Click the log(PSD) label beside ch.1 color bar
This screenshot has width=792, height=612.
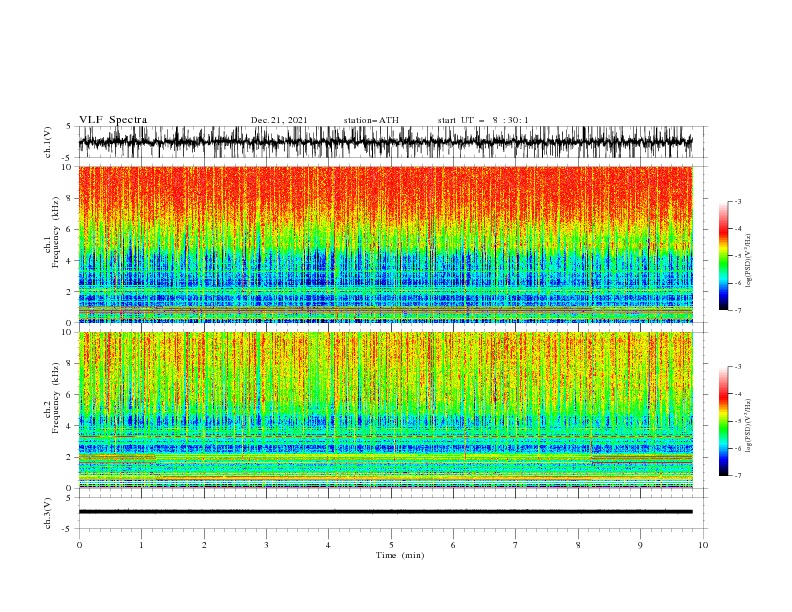click(748, 261)
